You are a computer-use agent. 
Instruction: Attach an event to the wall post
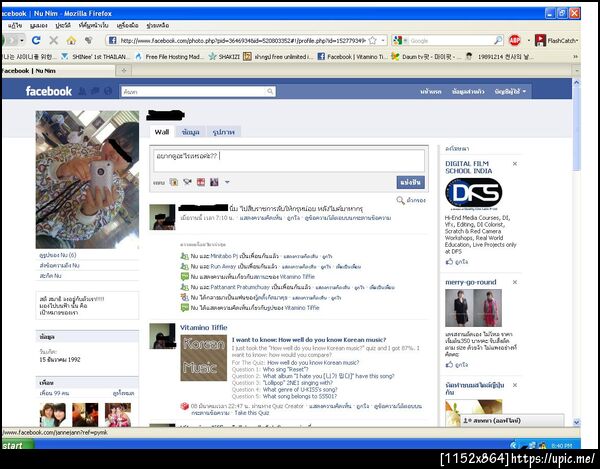tap(201, 182)
